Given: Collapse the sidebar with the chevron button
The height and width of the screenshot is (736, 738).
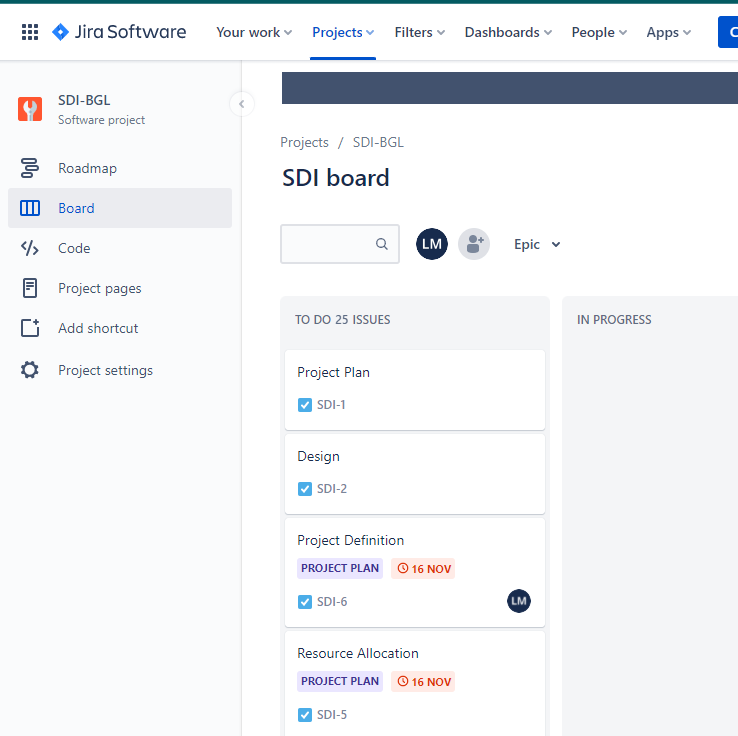Looking at the screenshot, I should click(x=242, y=104).
